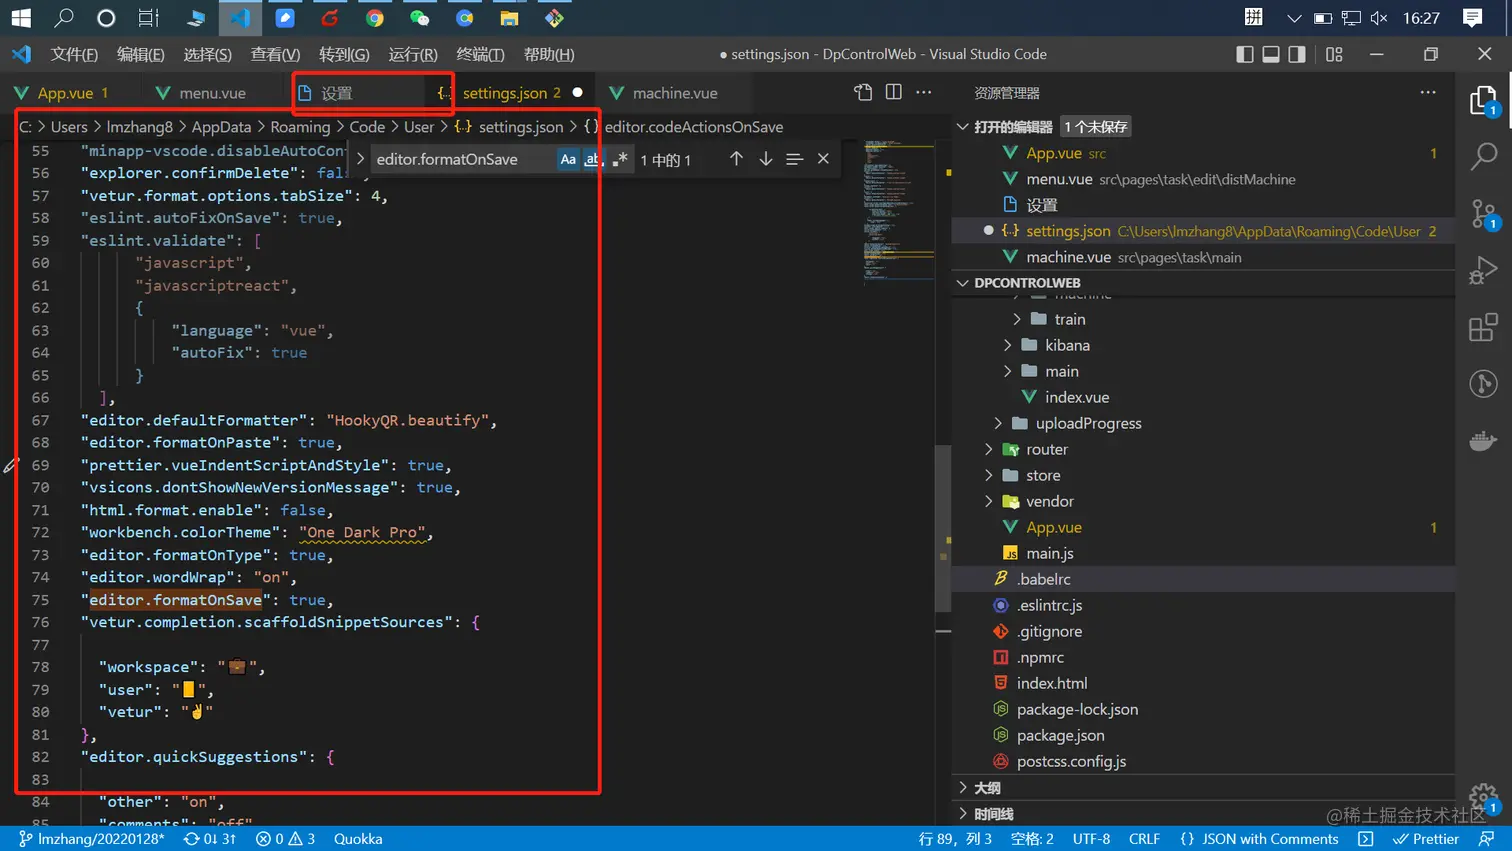Viewport: 1512px width, 851px height.
Task: Expand the 大纲 outline section
Action: point(987,788)
